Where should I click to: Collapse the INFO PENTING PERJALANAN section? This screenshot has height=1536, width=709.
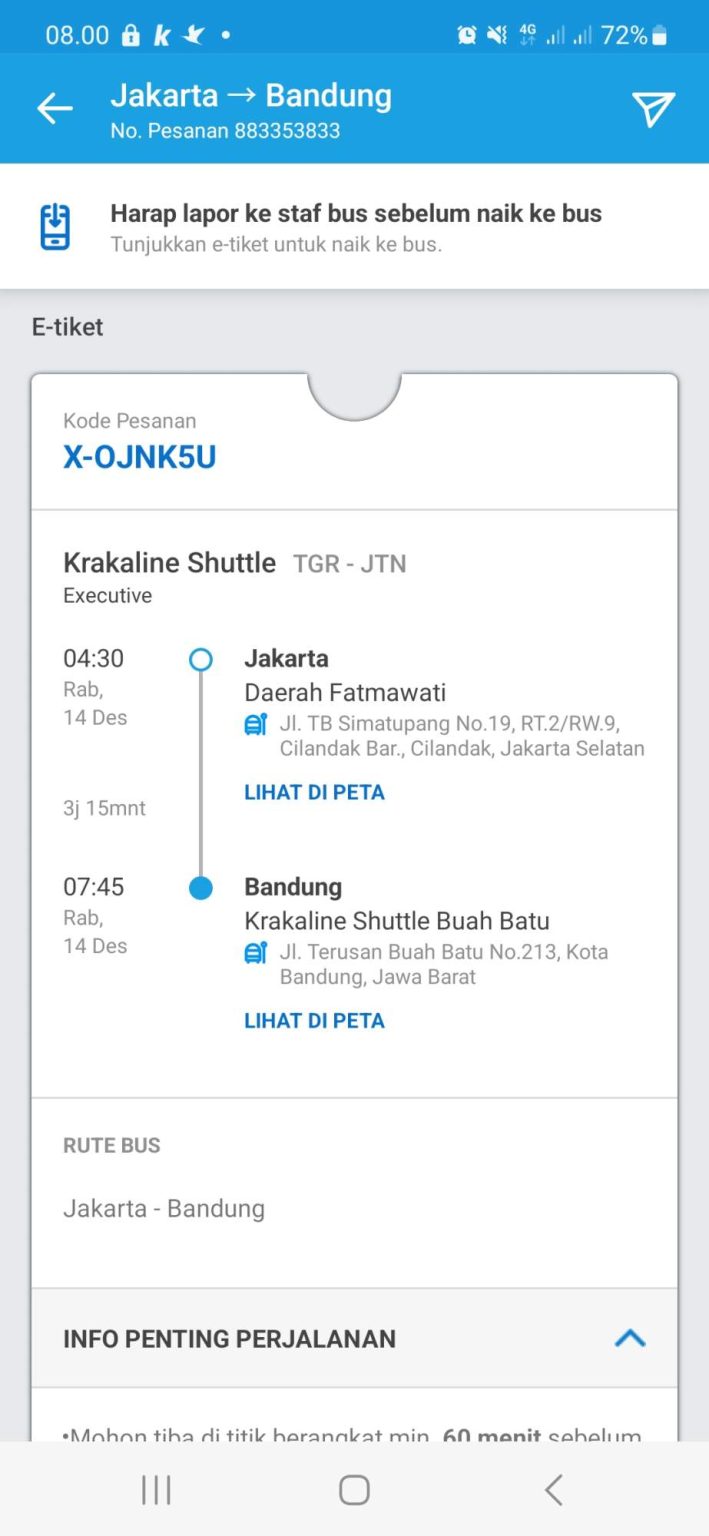pos(629,1338)
